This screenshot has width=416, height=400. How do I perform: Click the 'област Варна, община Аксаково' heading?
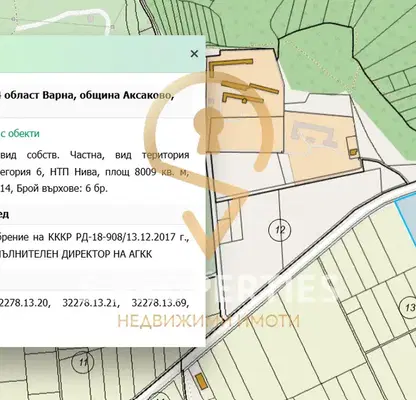(108, 95)
